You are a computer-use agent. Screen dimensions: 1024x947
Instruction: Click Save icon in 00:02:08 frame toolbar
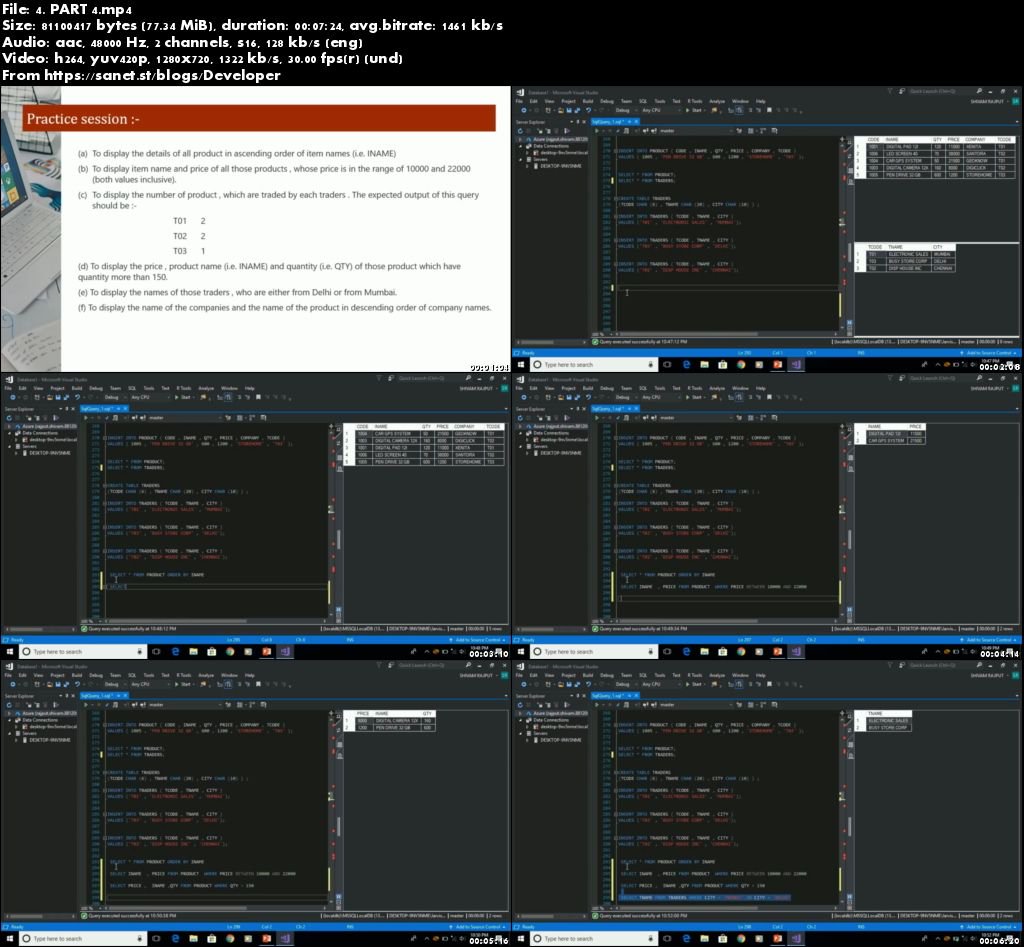click(x=568, y=110)
